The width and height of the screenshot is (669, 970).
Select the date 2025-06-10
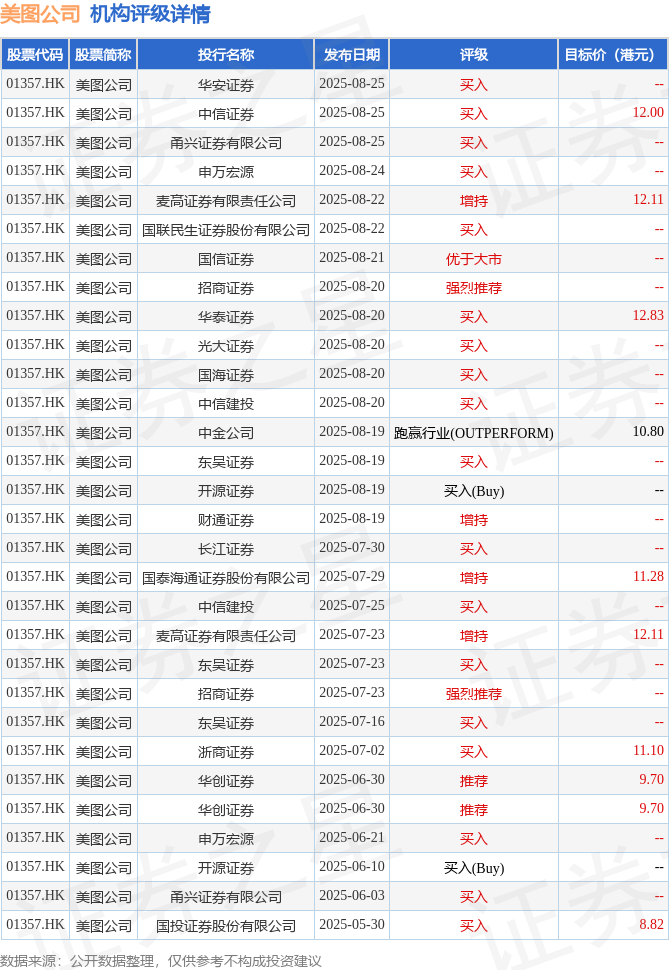coord(352,867)
